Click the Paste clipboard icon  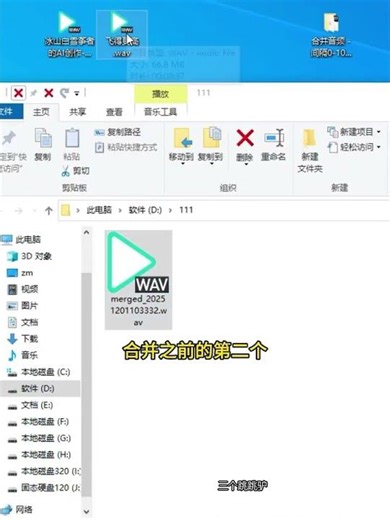pyautogui.click(x=72, y=138)
